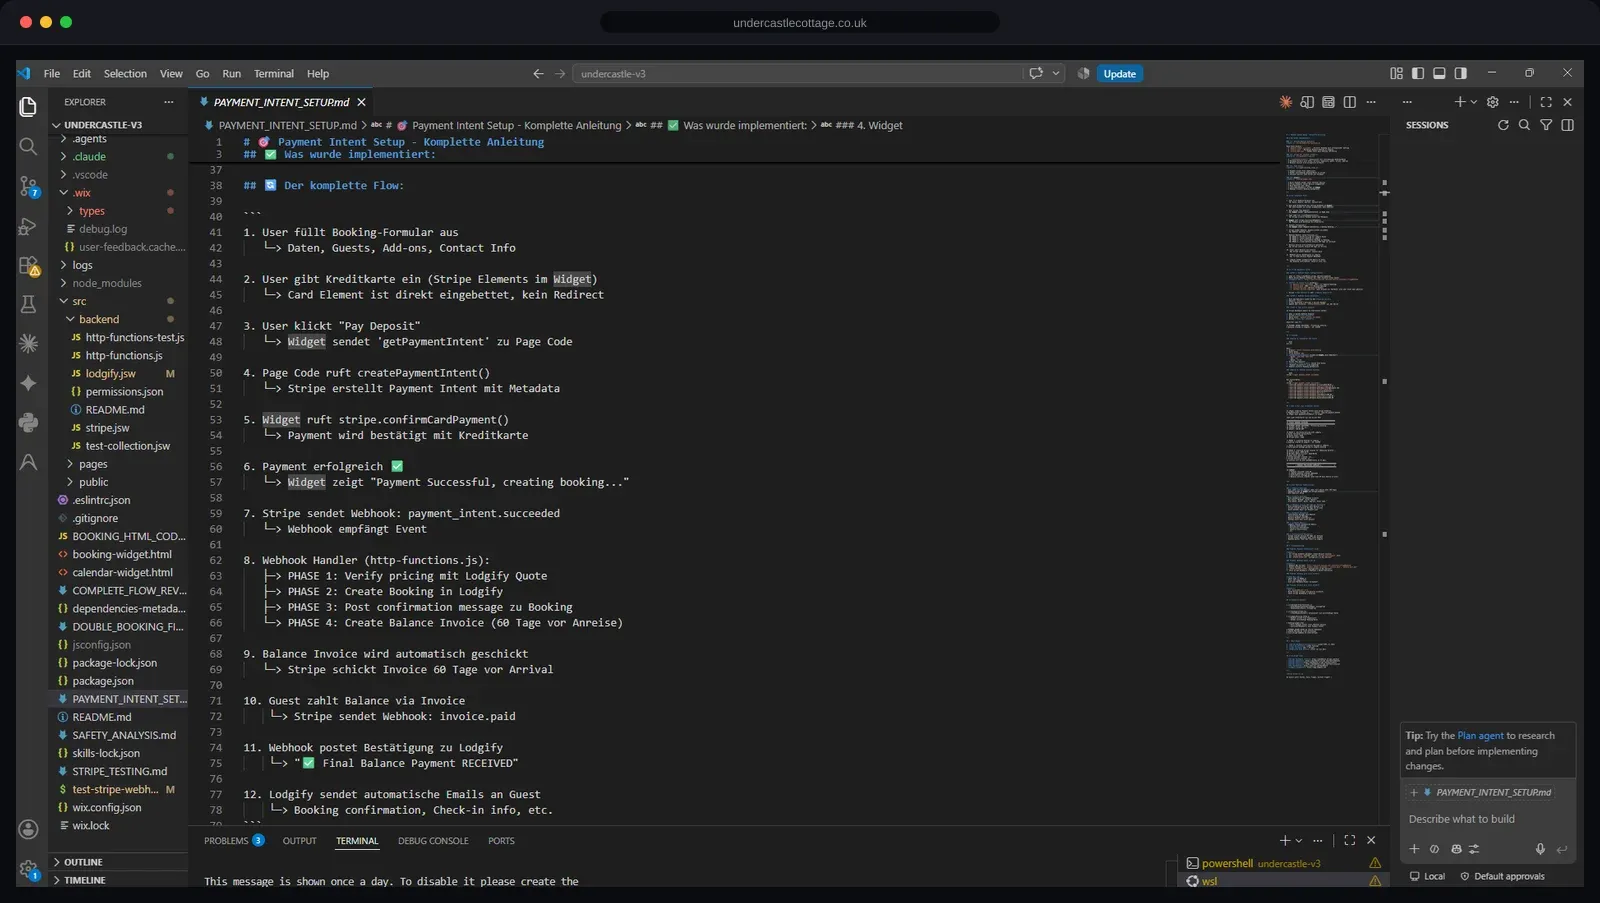The height and width of the screenshot is (903, 1600).
Task: Open editor more actions ellipsis
Action: 1371,102
